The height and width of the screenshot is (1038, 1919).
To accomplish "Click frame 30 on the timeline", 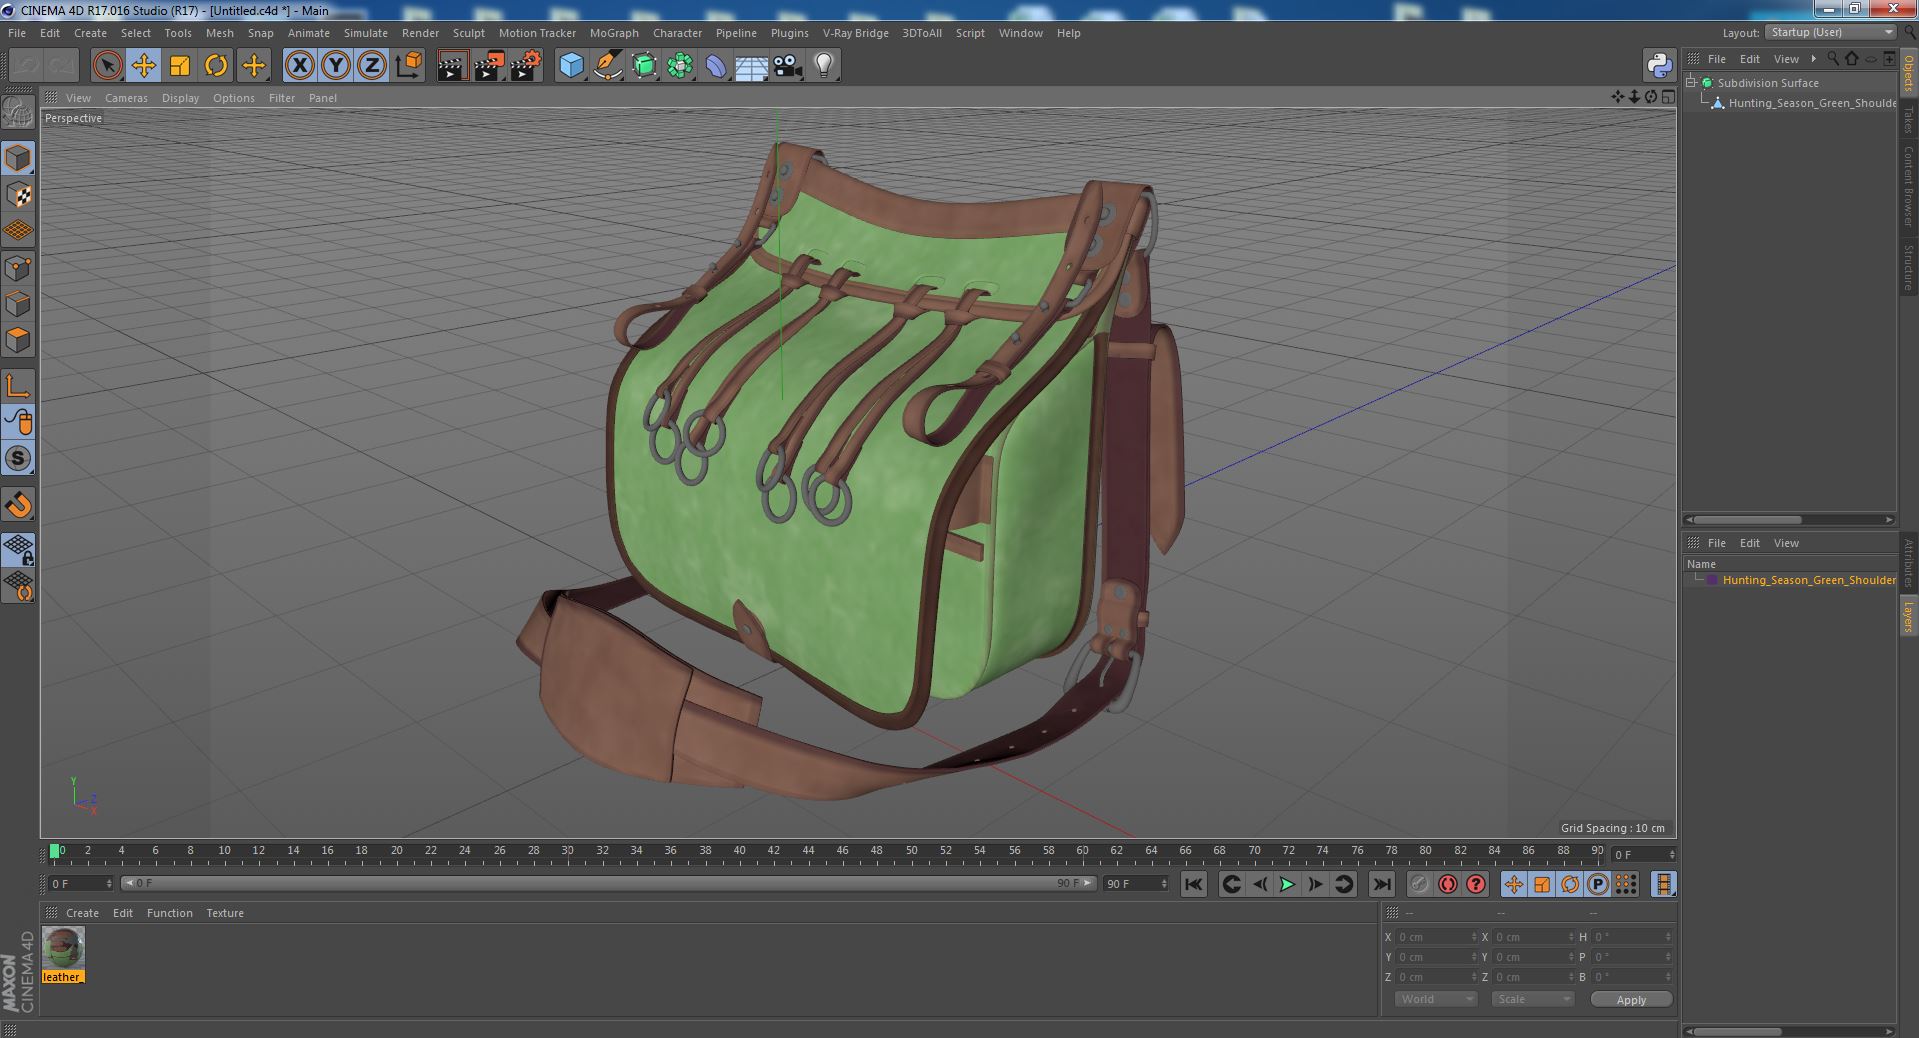I will click(567, 851).
